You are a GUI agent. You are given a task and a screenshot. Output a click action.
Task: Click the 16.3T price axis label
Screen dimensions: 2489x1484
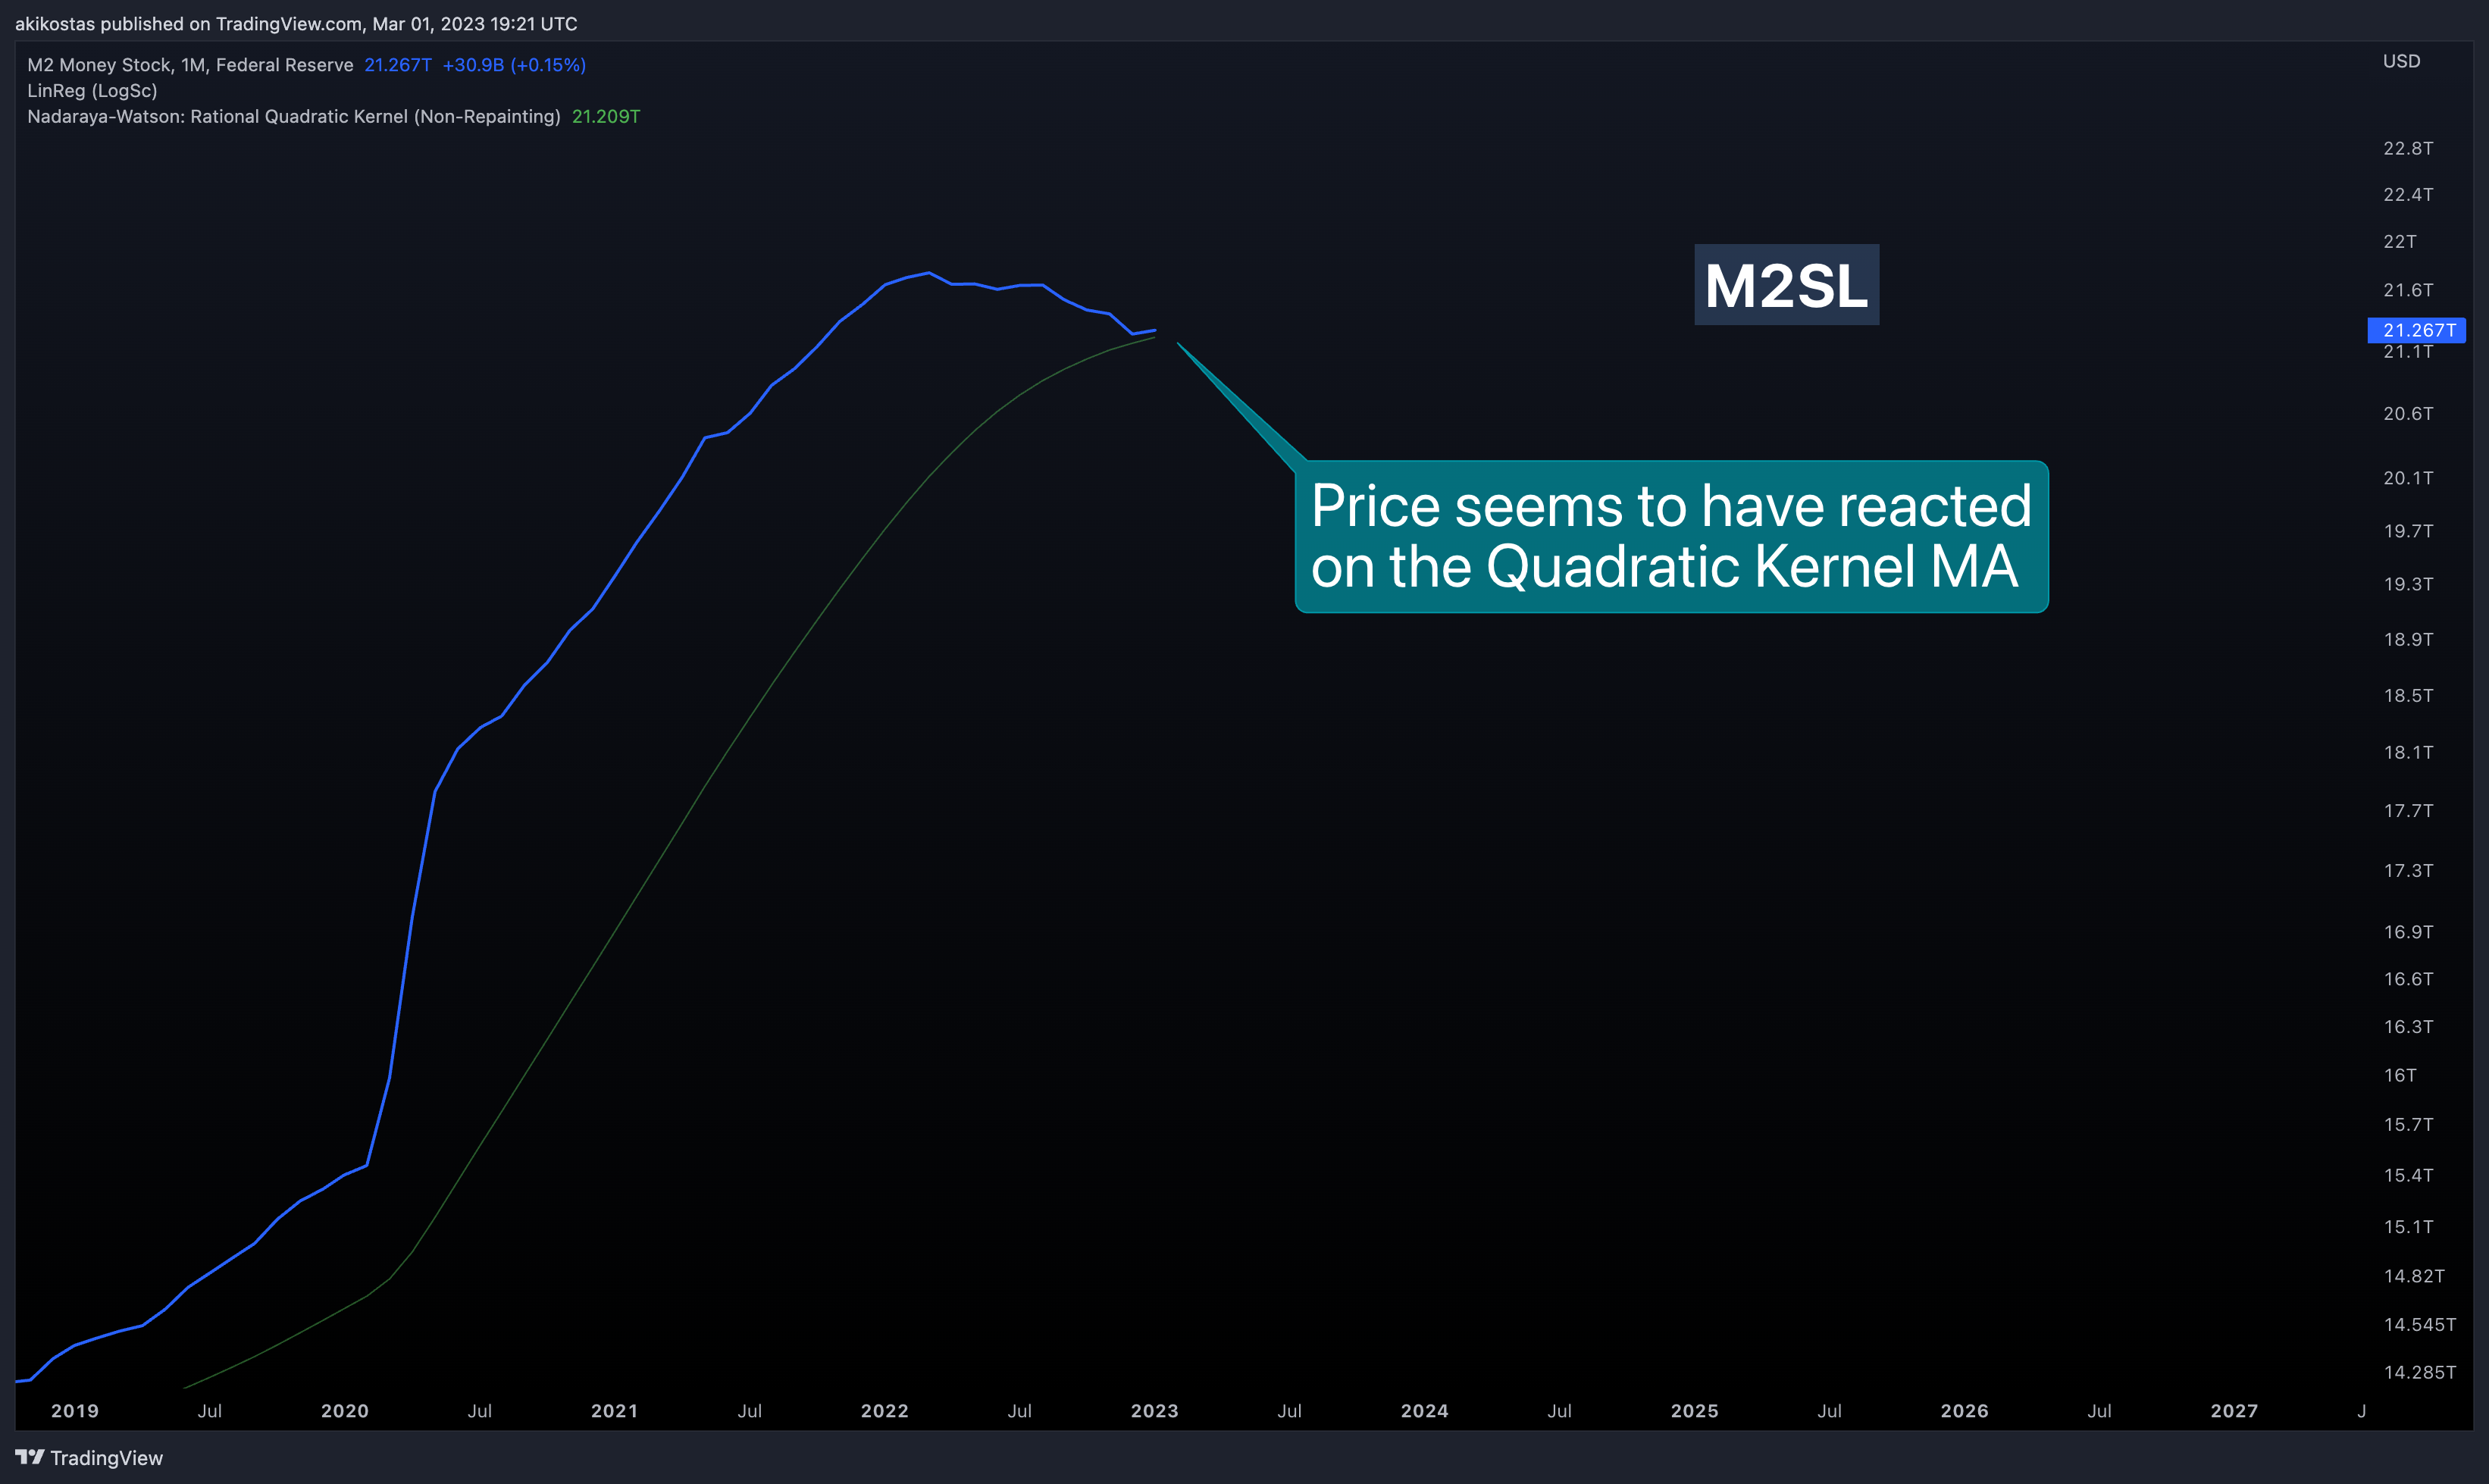coord(2408,1027)
